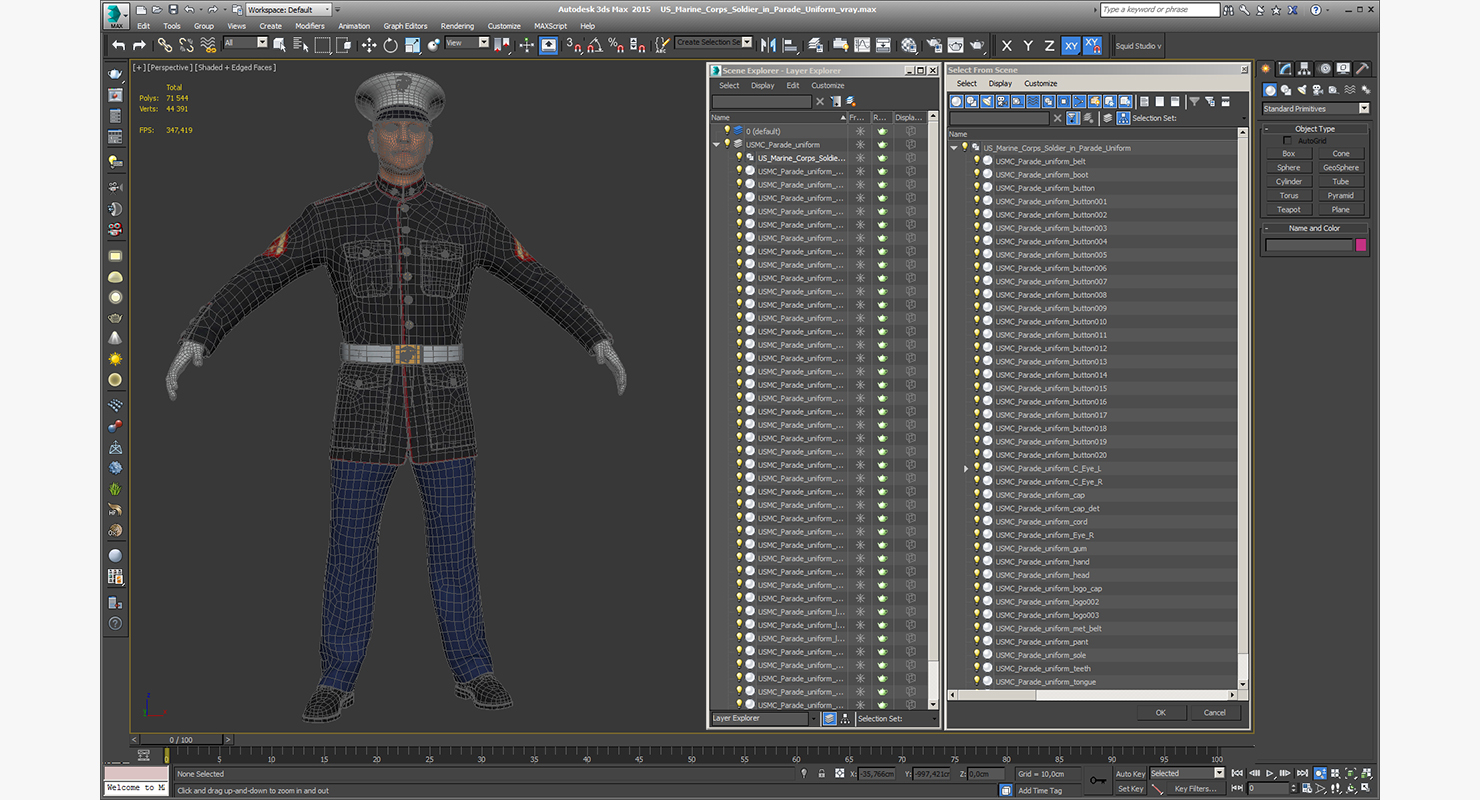Enable the AutoGrid checkbox
Image resolution: width=1480 pixels, height=800 pixels.
point(1287,140)
